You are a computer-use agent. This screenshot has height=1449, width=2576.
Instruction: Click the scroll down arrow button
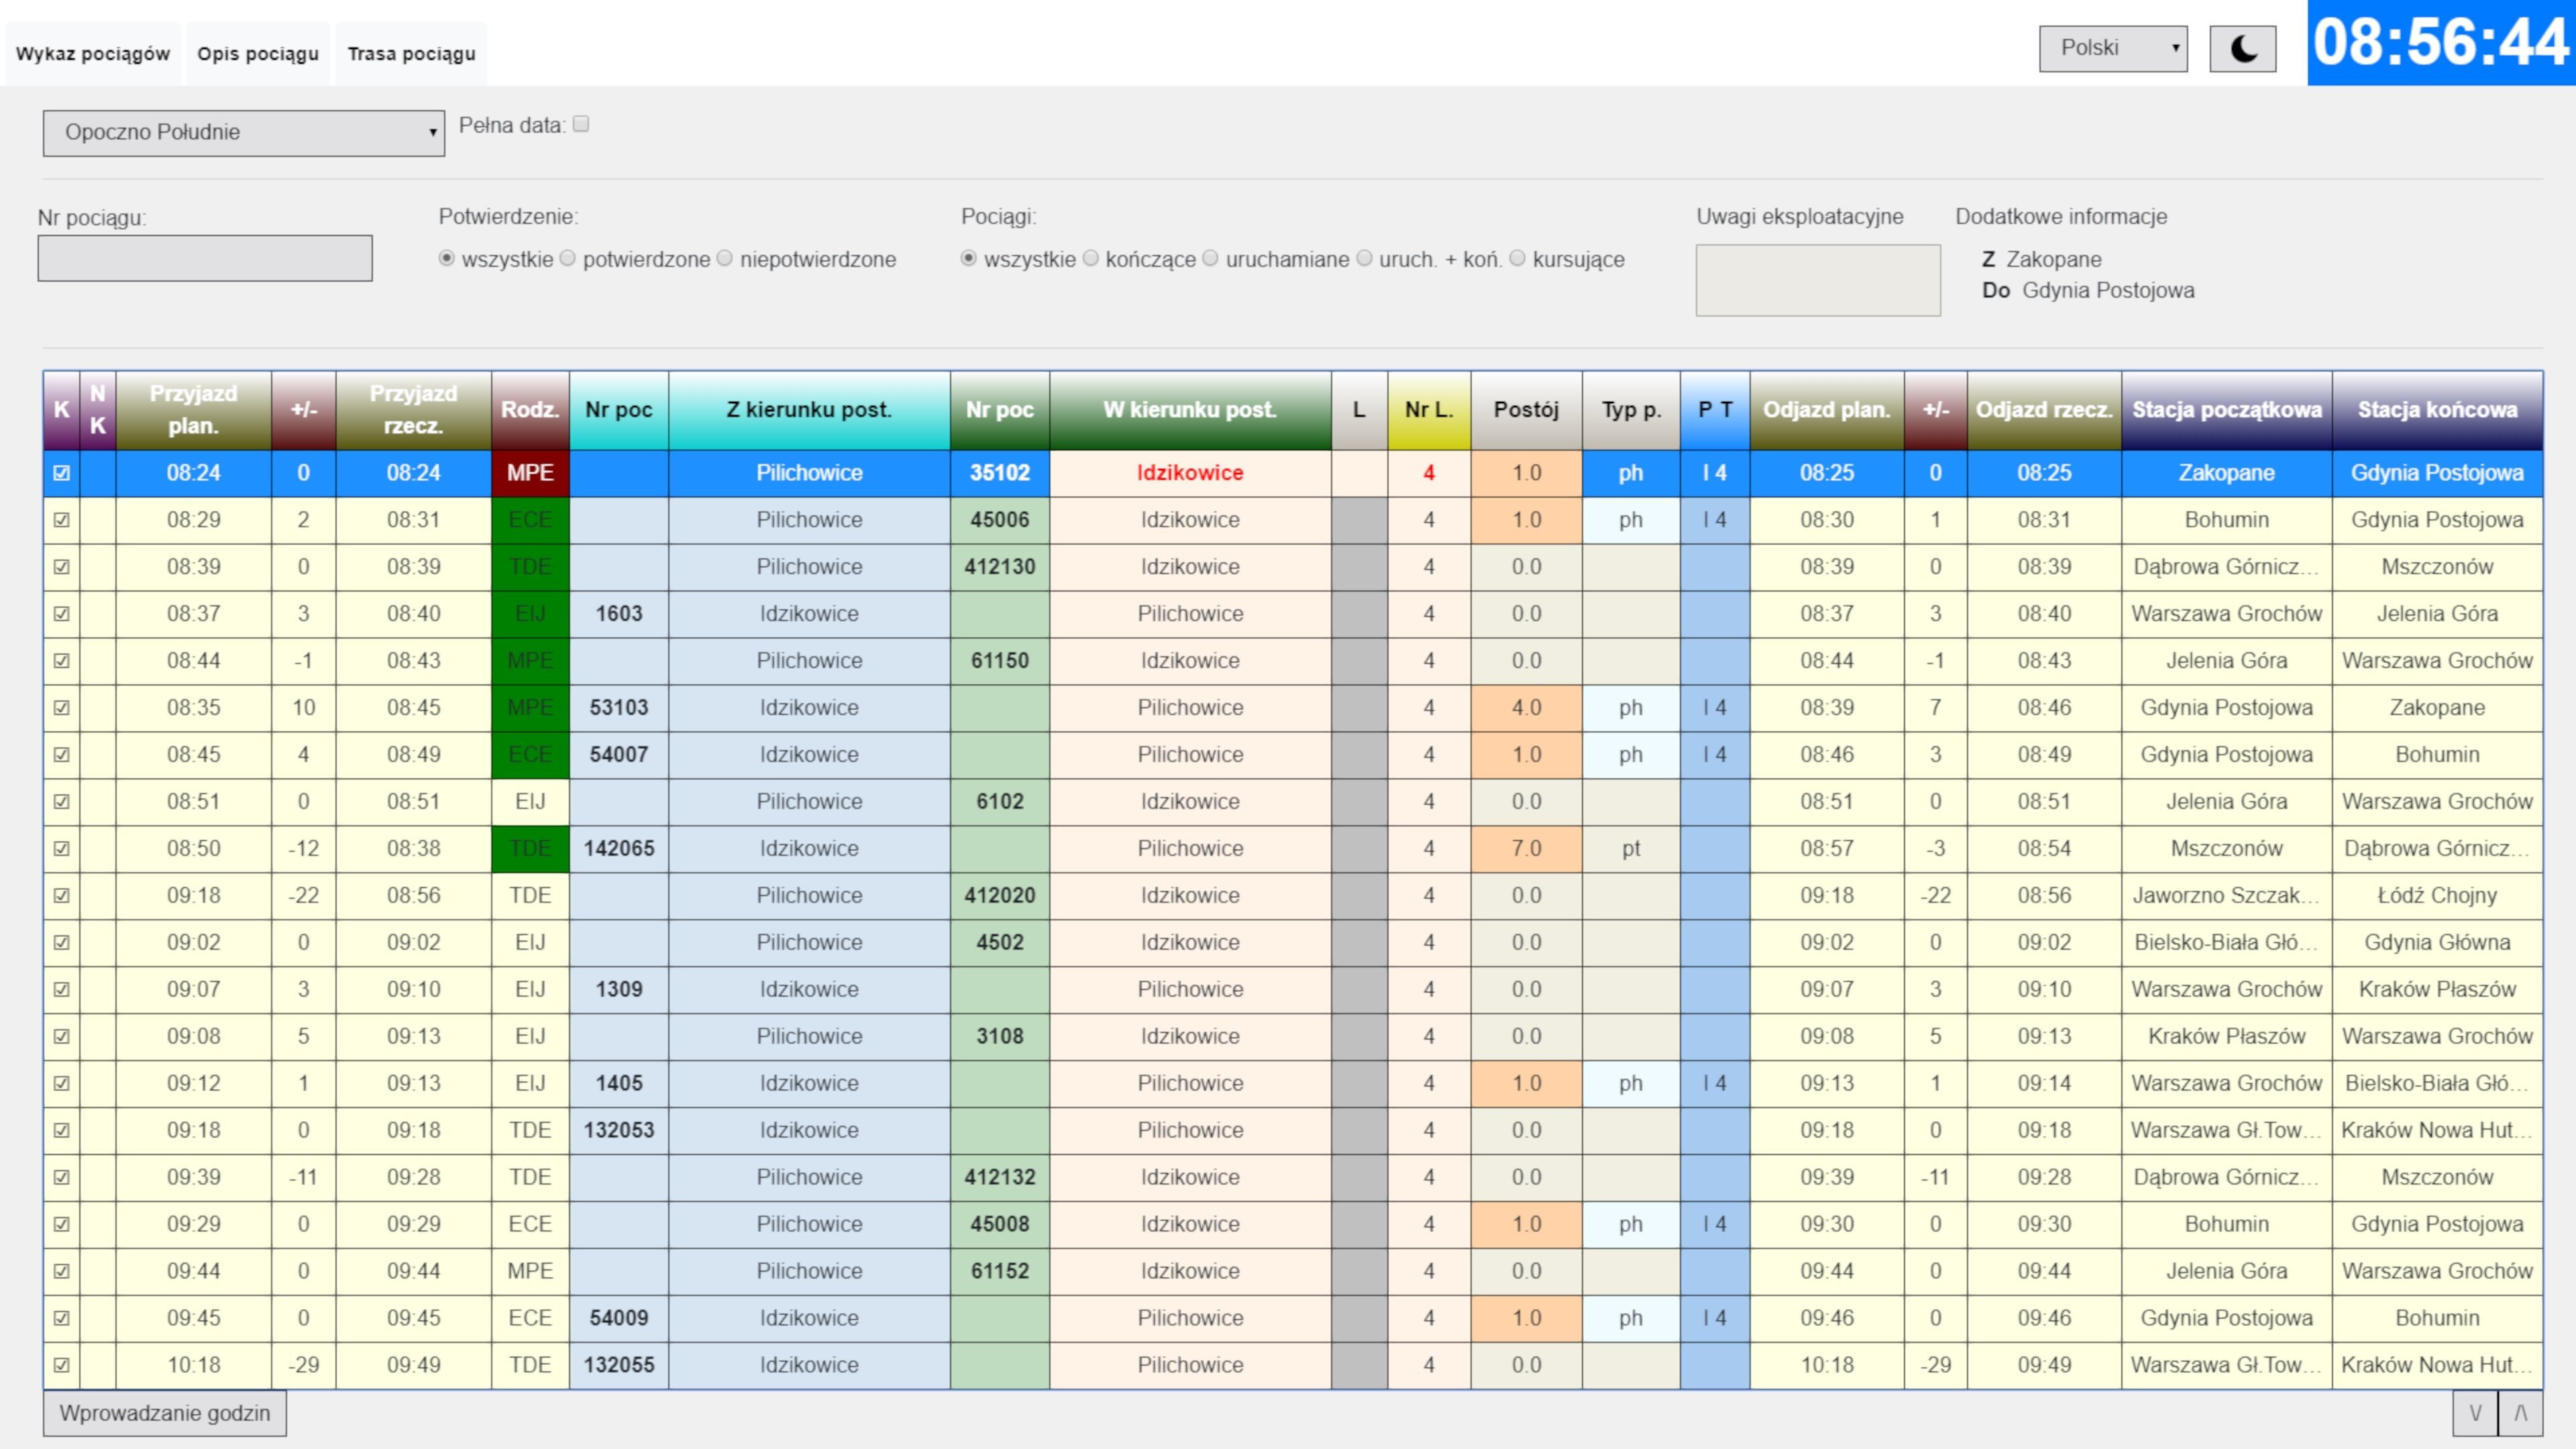click(x=2475, y=1413)
